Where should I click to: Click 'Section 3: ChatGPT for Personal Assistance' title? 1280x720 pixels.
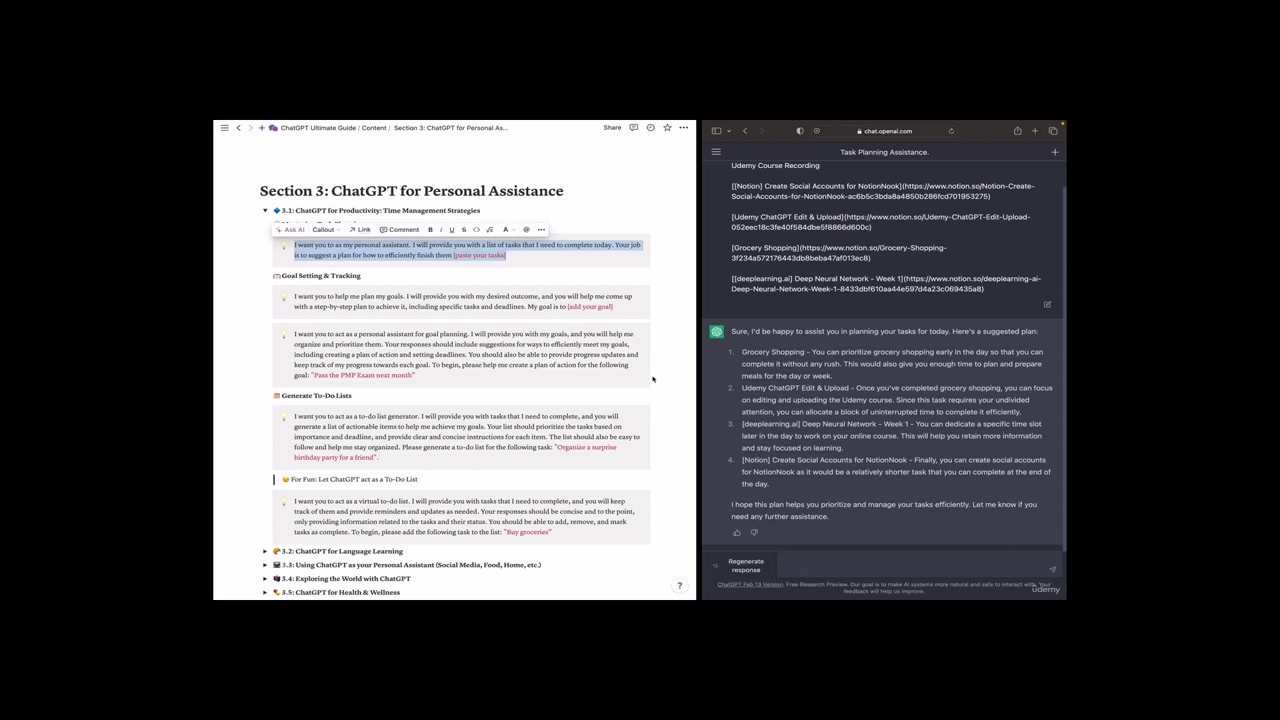point(411,191)
